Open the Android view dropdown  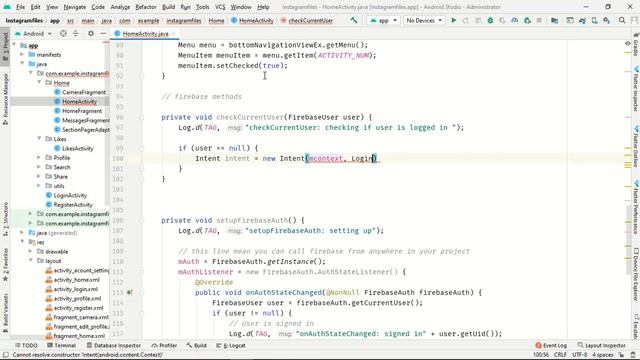(x=33, y=33)
